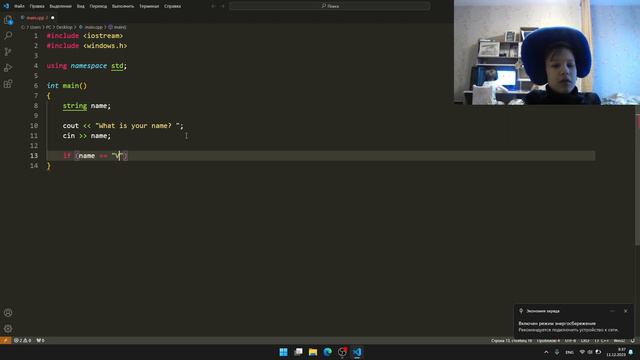Viewport: 640px width, 360px height.
Task: Open the Wi-Fi network tray icon
Action: [x=582, y=352]
